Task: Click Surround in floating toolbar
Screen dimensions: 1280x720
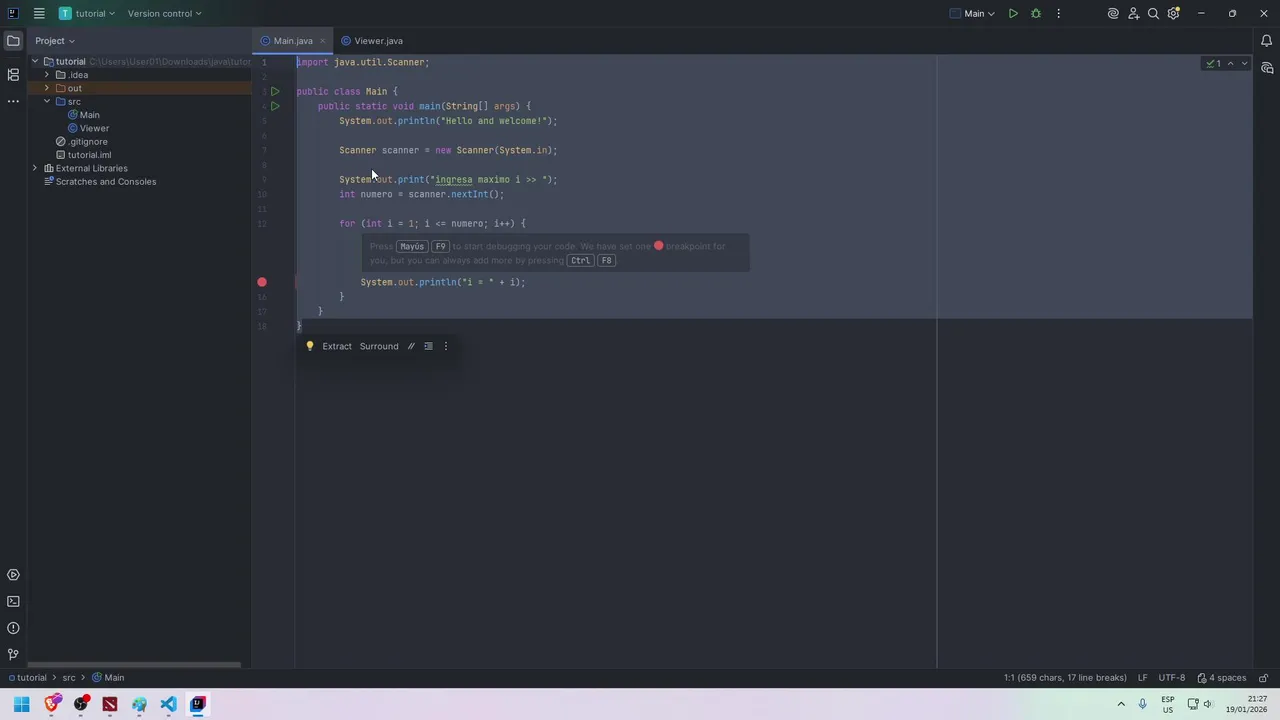Action: tap(379, 346)
